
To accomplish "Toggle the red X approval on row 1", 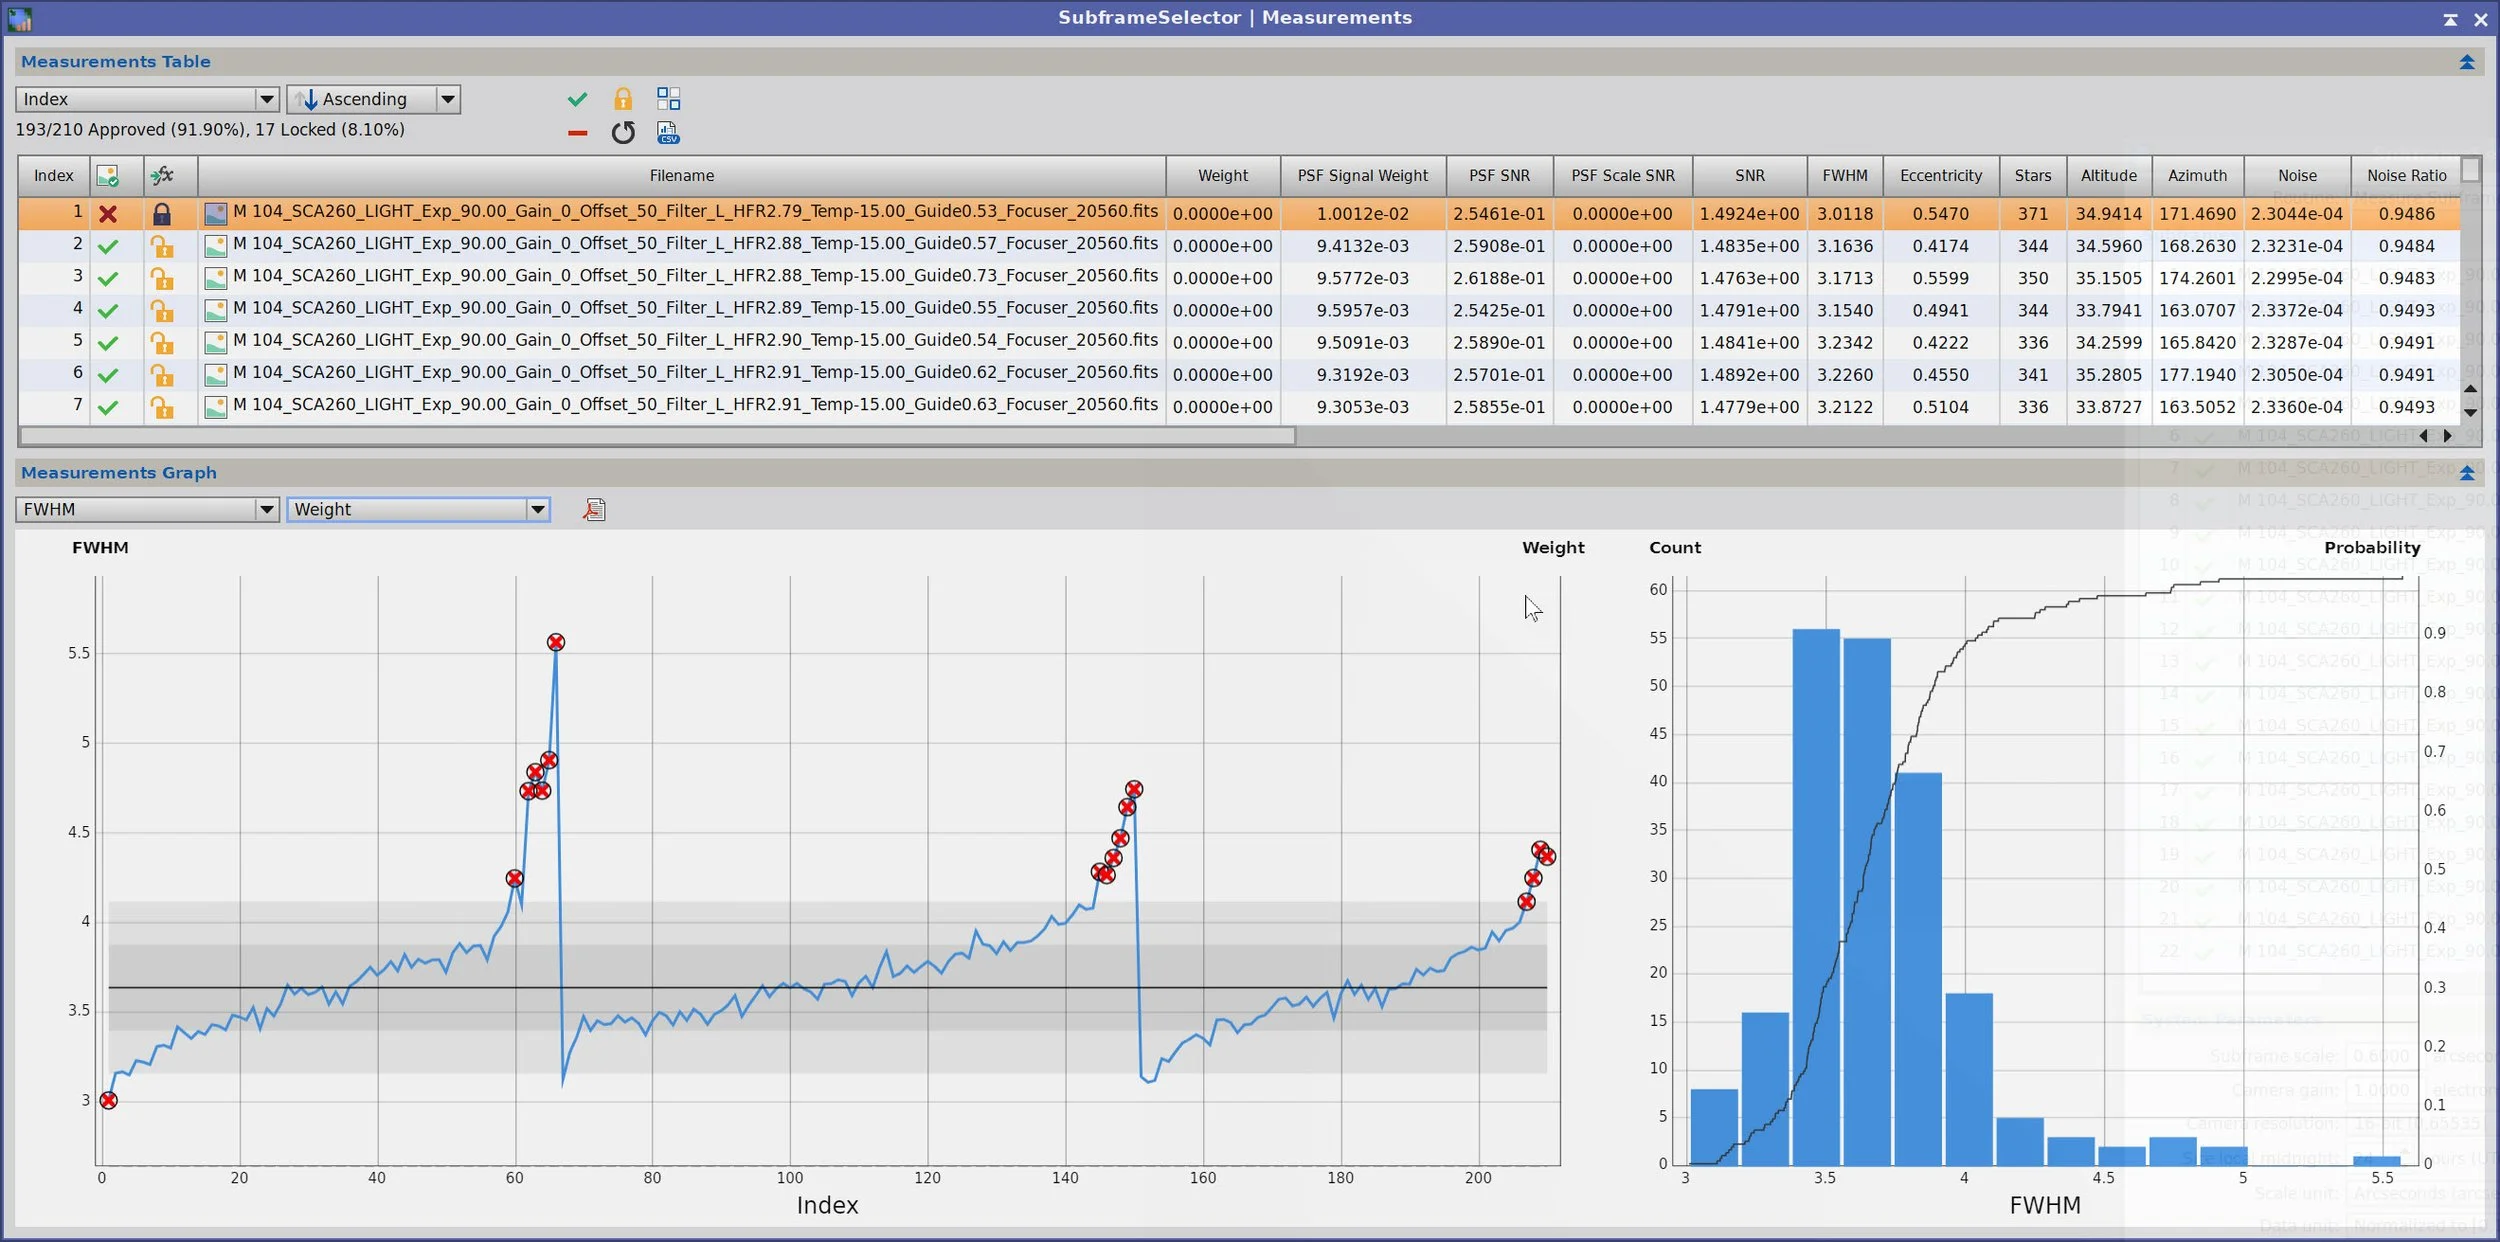I will pyautogui.click(x=108, y=214).
